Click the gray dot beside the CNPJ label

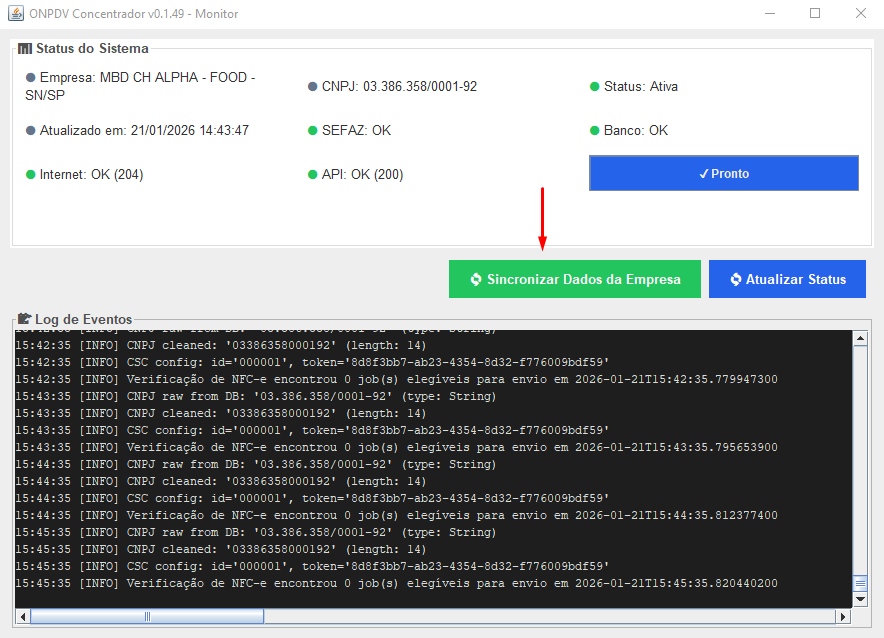click(x=313, y=87)
